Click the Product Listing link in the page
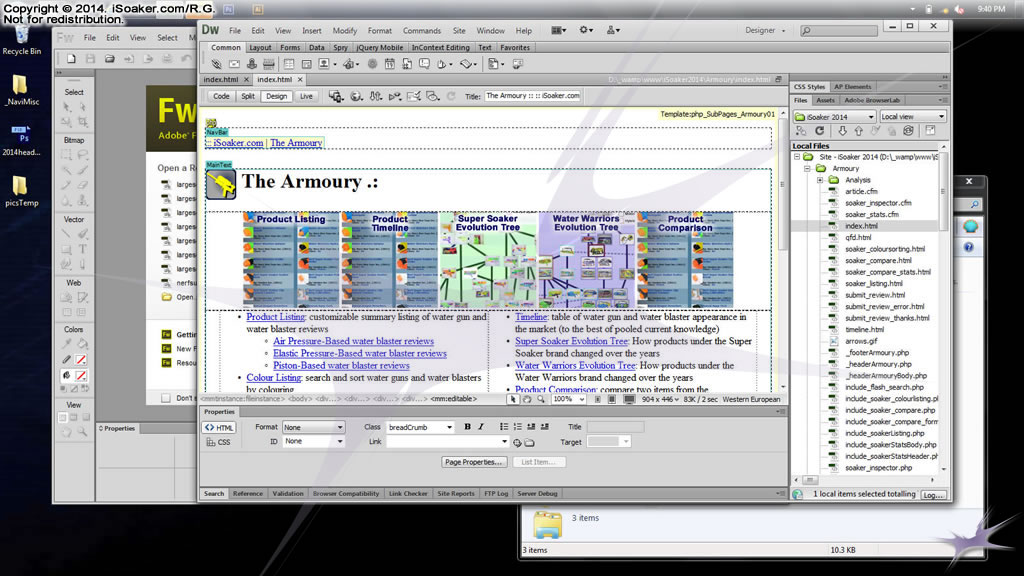Viewport: 1024px width, 576px height. [276, 317]
